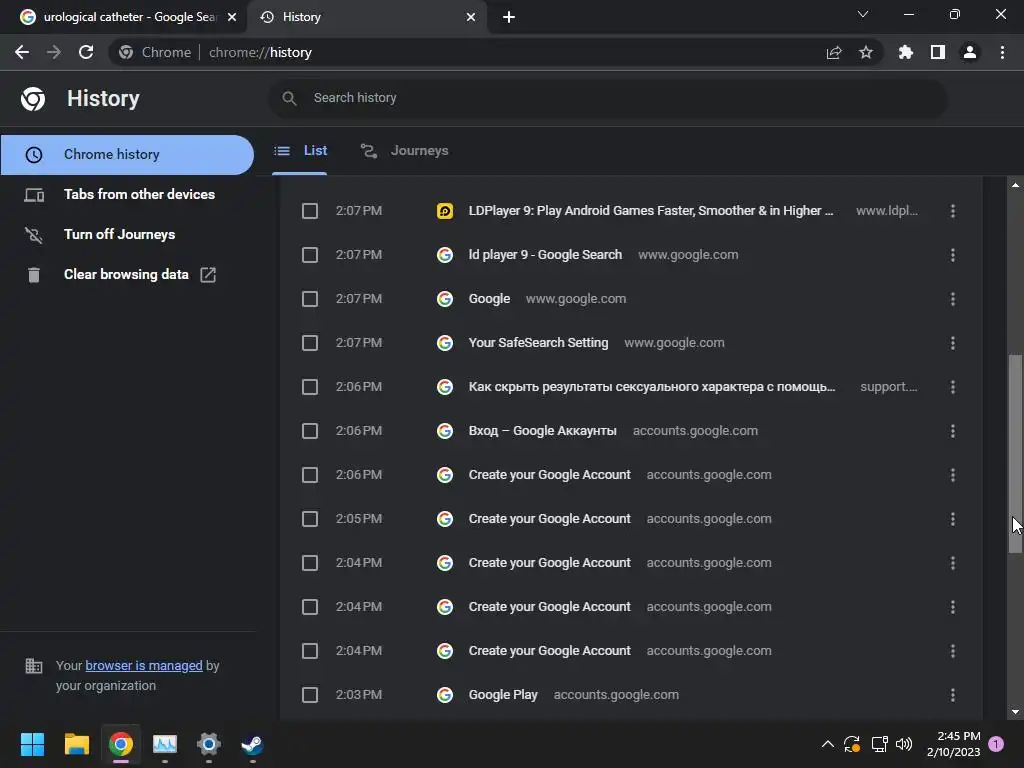This screenshot has width=1024, height=768.
Task: Open actions menu for Как скрыть результаты entry
Action: [953, 387]
